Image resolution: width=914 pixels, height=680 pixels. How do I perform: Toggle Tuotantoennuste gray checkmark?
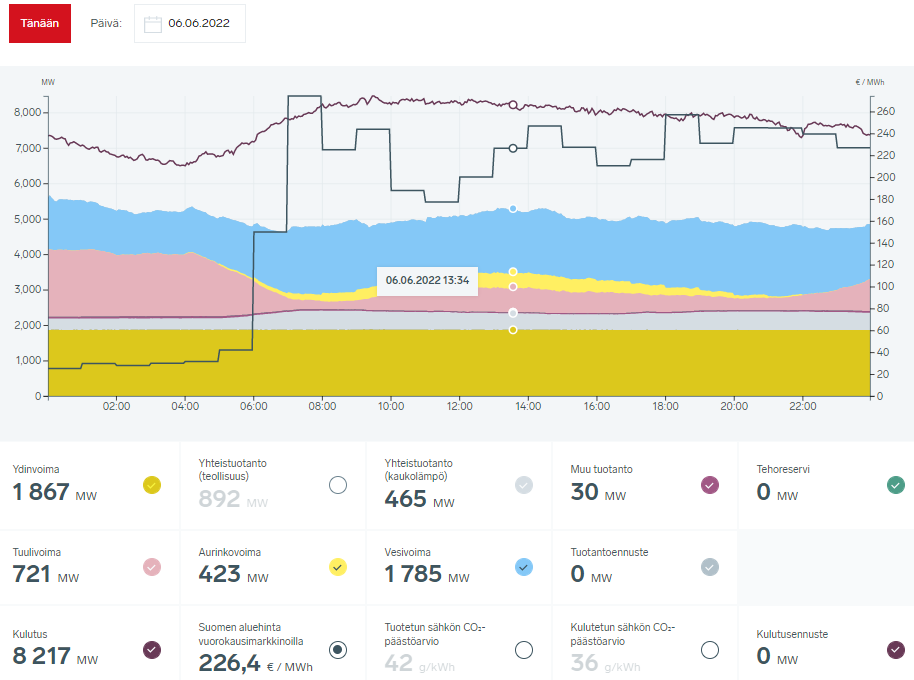[710, 567]
